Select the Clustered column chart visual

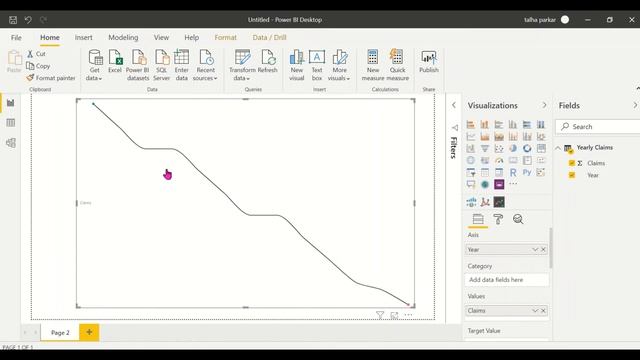click(x=513, y=124)
